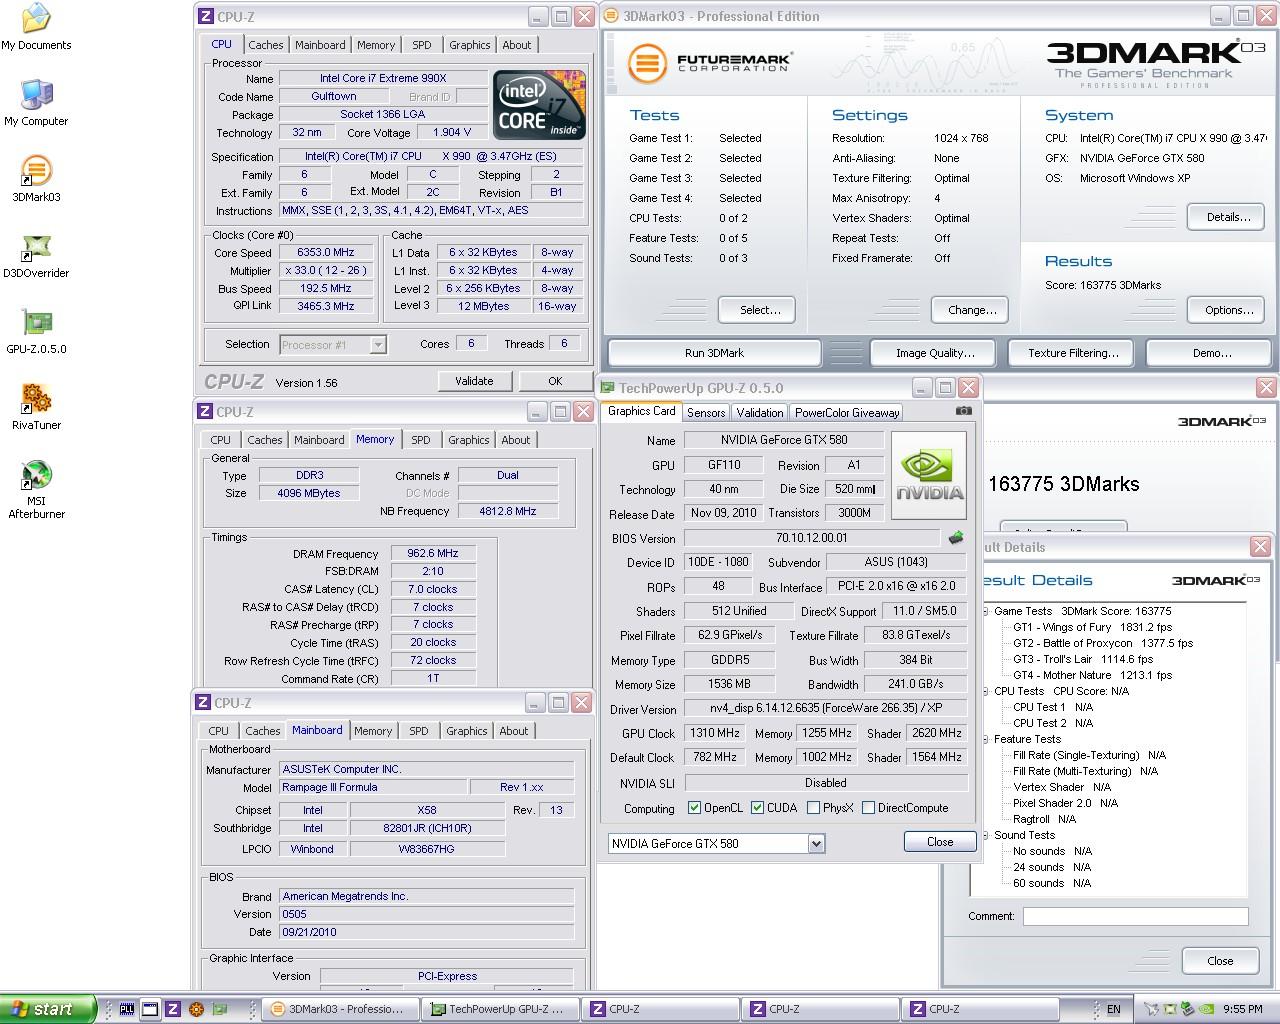Open the Sensors tab in GPU-Z
This screenshot has height=1024, width=1280.
(x=706, y=412)
